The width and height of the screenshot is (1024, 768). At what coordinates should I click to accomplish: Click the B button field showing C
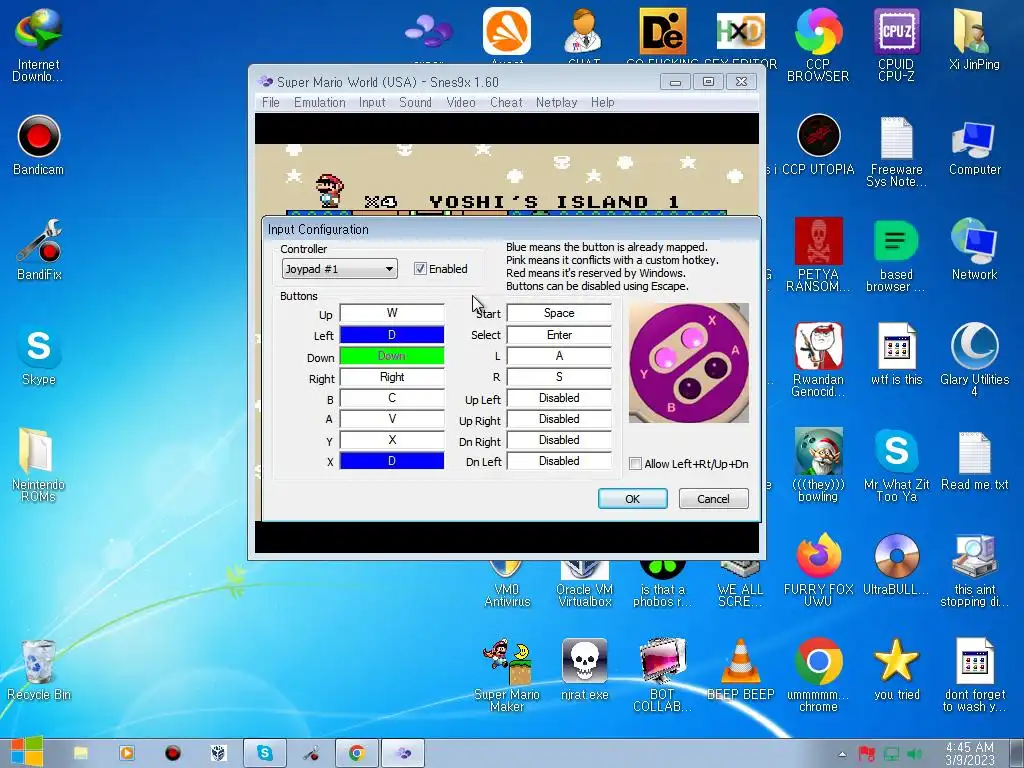[392, 398]
